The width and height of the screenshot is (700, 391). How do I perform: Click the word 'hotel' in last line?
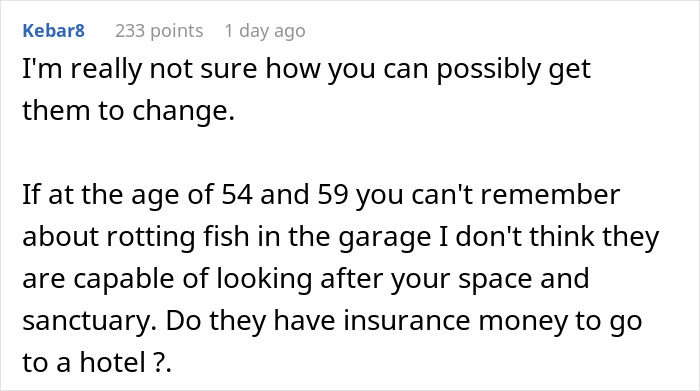tap(112, 362)
